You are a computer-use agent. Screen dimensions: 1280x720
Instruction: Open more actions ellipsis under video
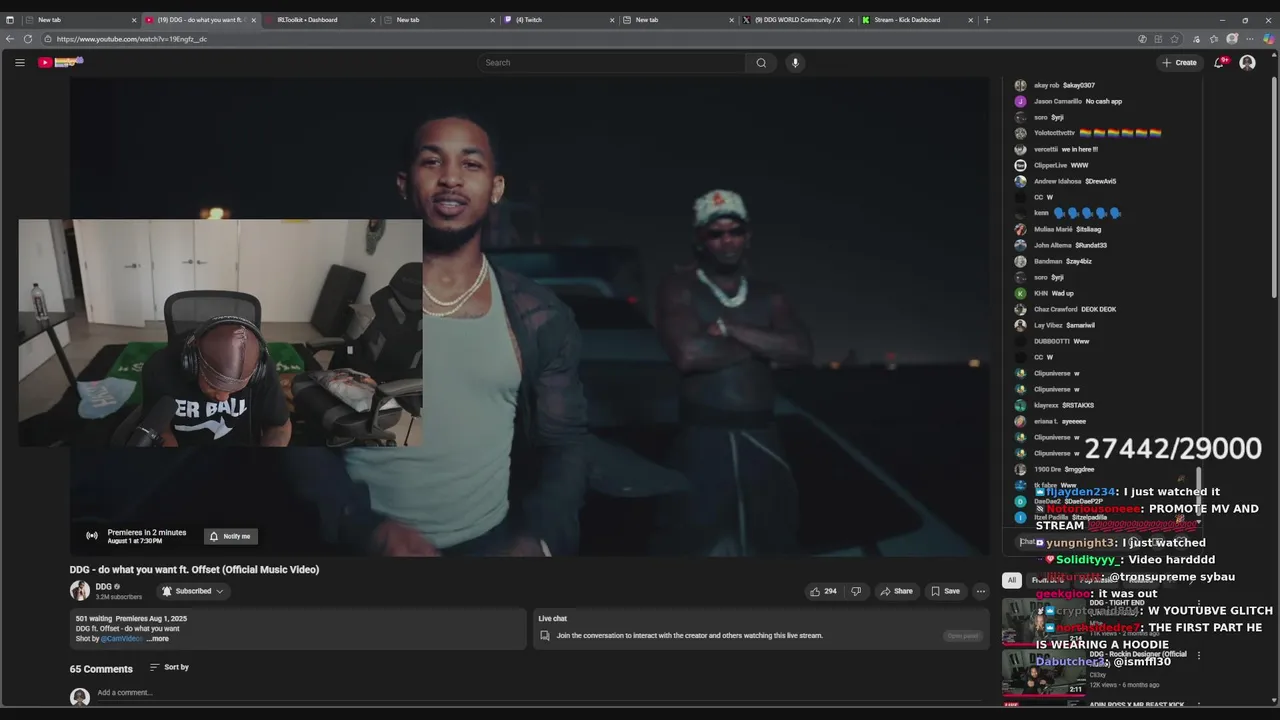(x=981, y=591)
